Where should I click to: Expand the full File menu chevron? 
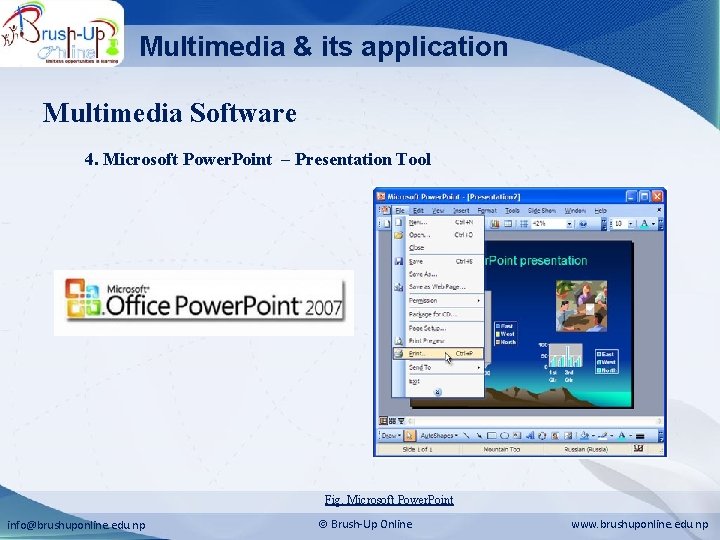[x=438, y=392]
